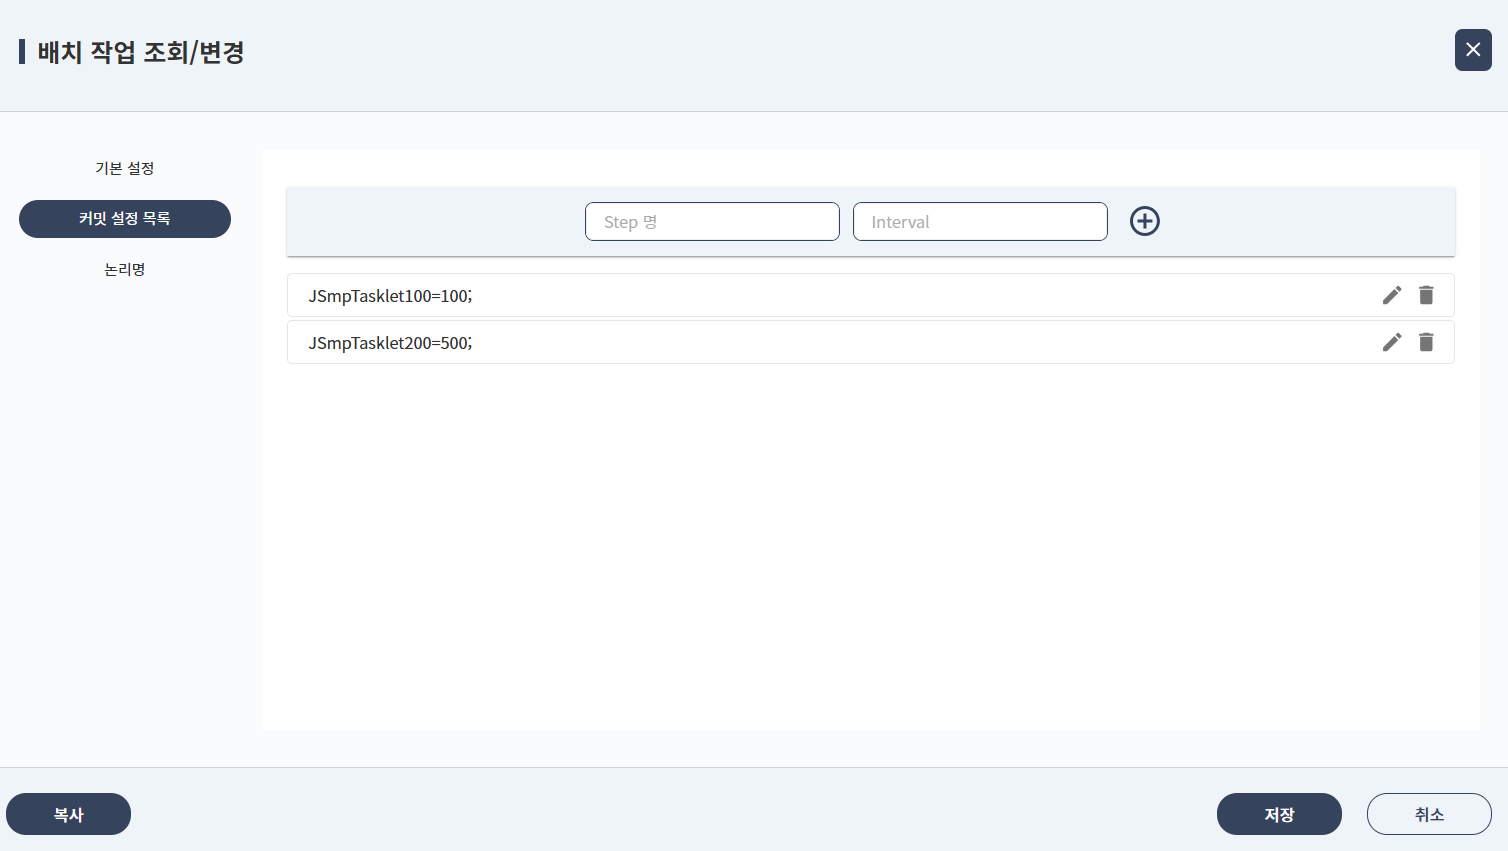Image resolution: width=1508 pixels, height=851 pixels.
Task: Select the JSmpTasklet200=500; list row
Action: [800, 343]
